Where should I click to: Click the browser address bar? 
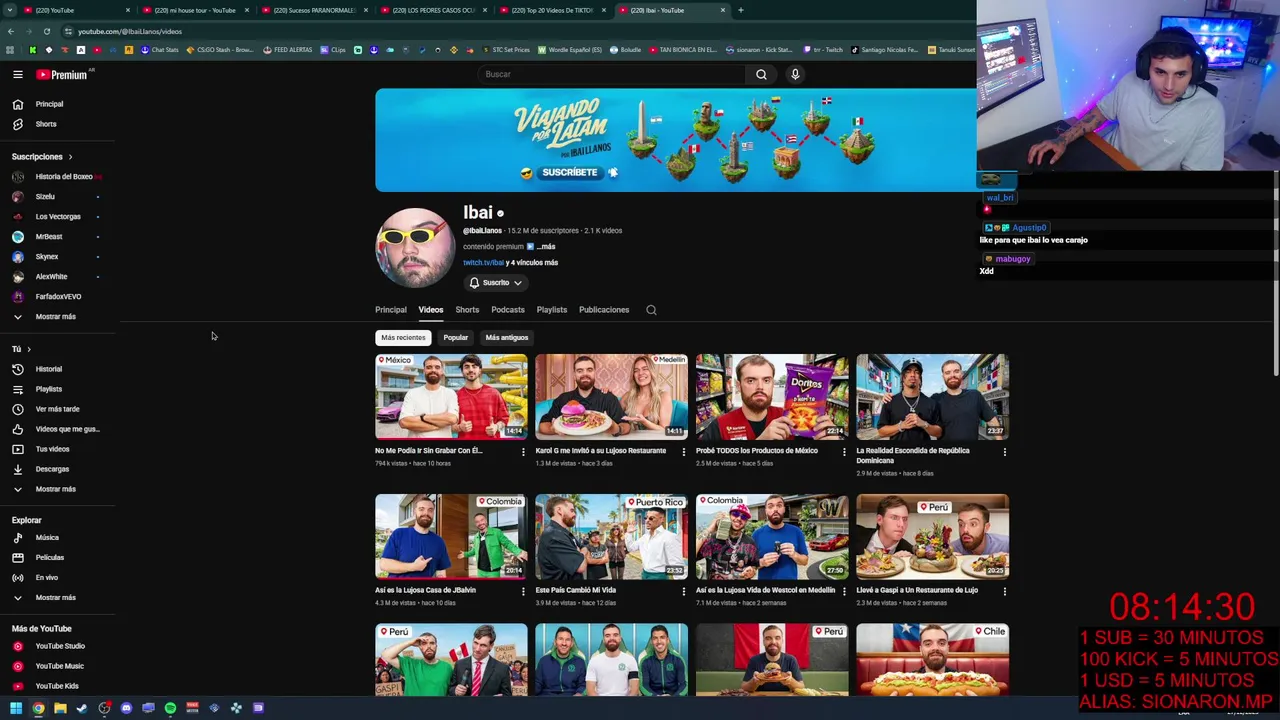500,31
